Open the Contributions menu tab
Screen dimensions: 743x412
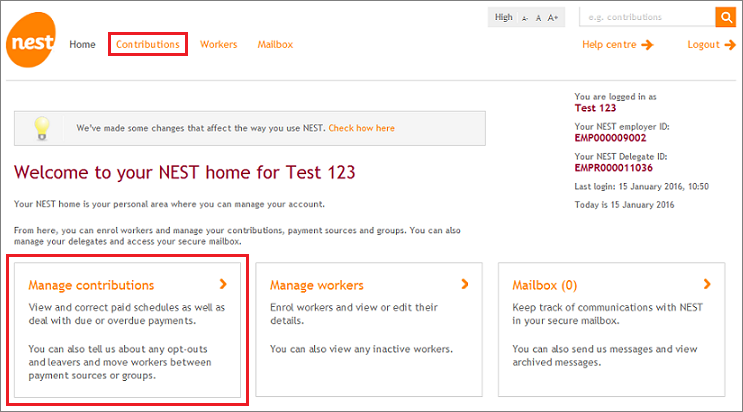click(x=148, y=45)
